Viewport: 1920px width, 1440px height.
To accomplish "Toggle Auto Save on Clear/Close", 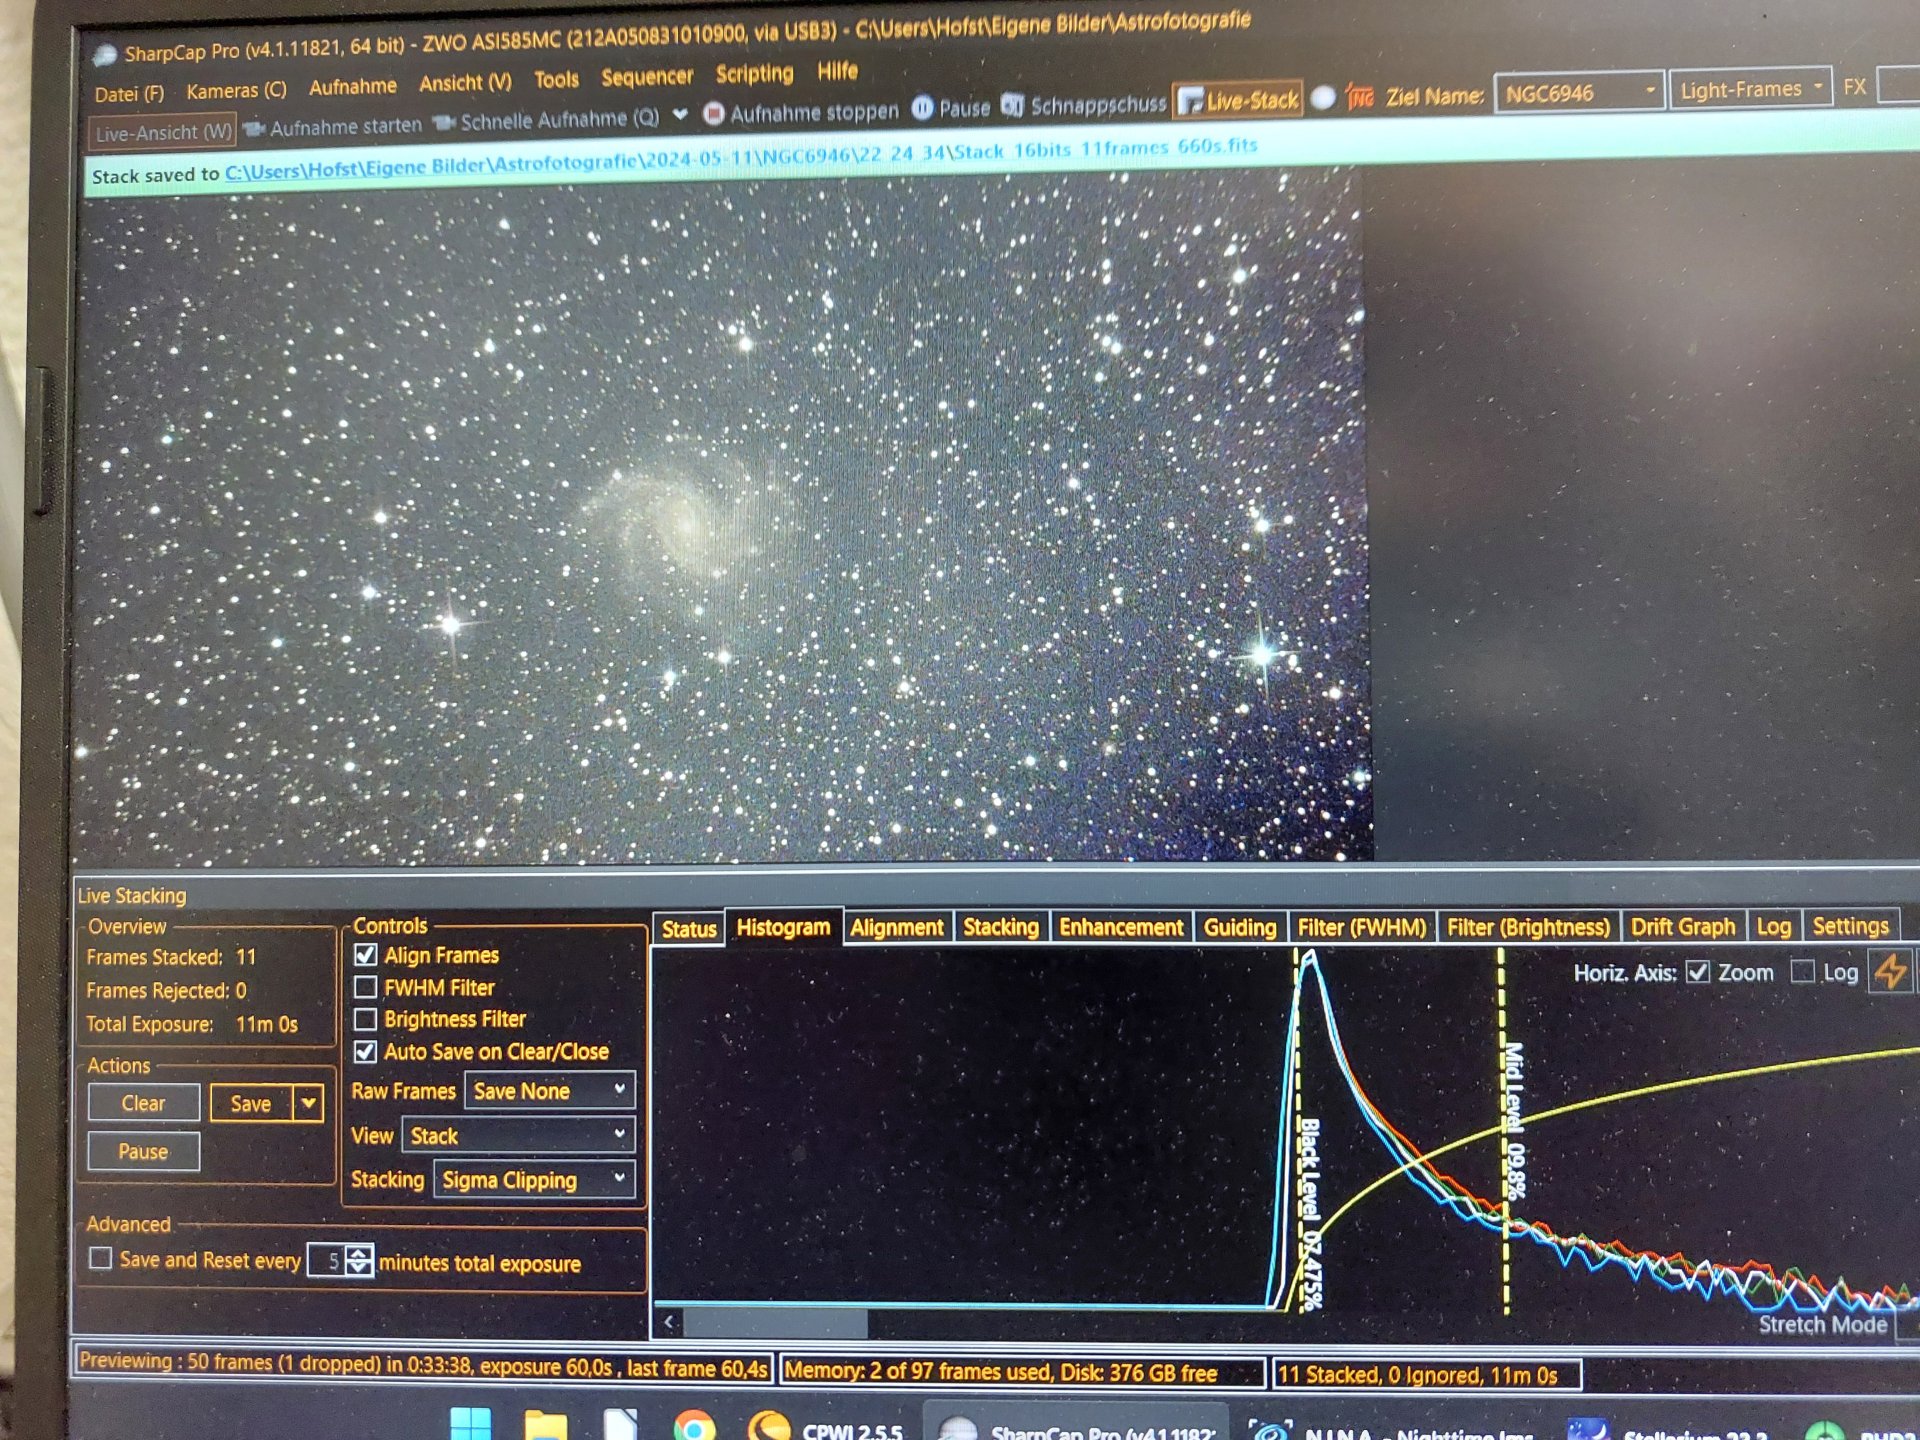I will point(366,1051).
